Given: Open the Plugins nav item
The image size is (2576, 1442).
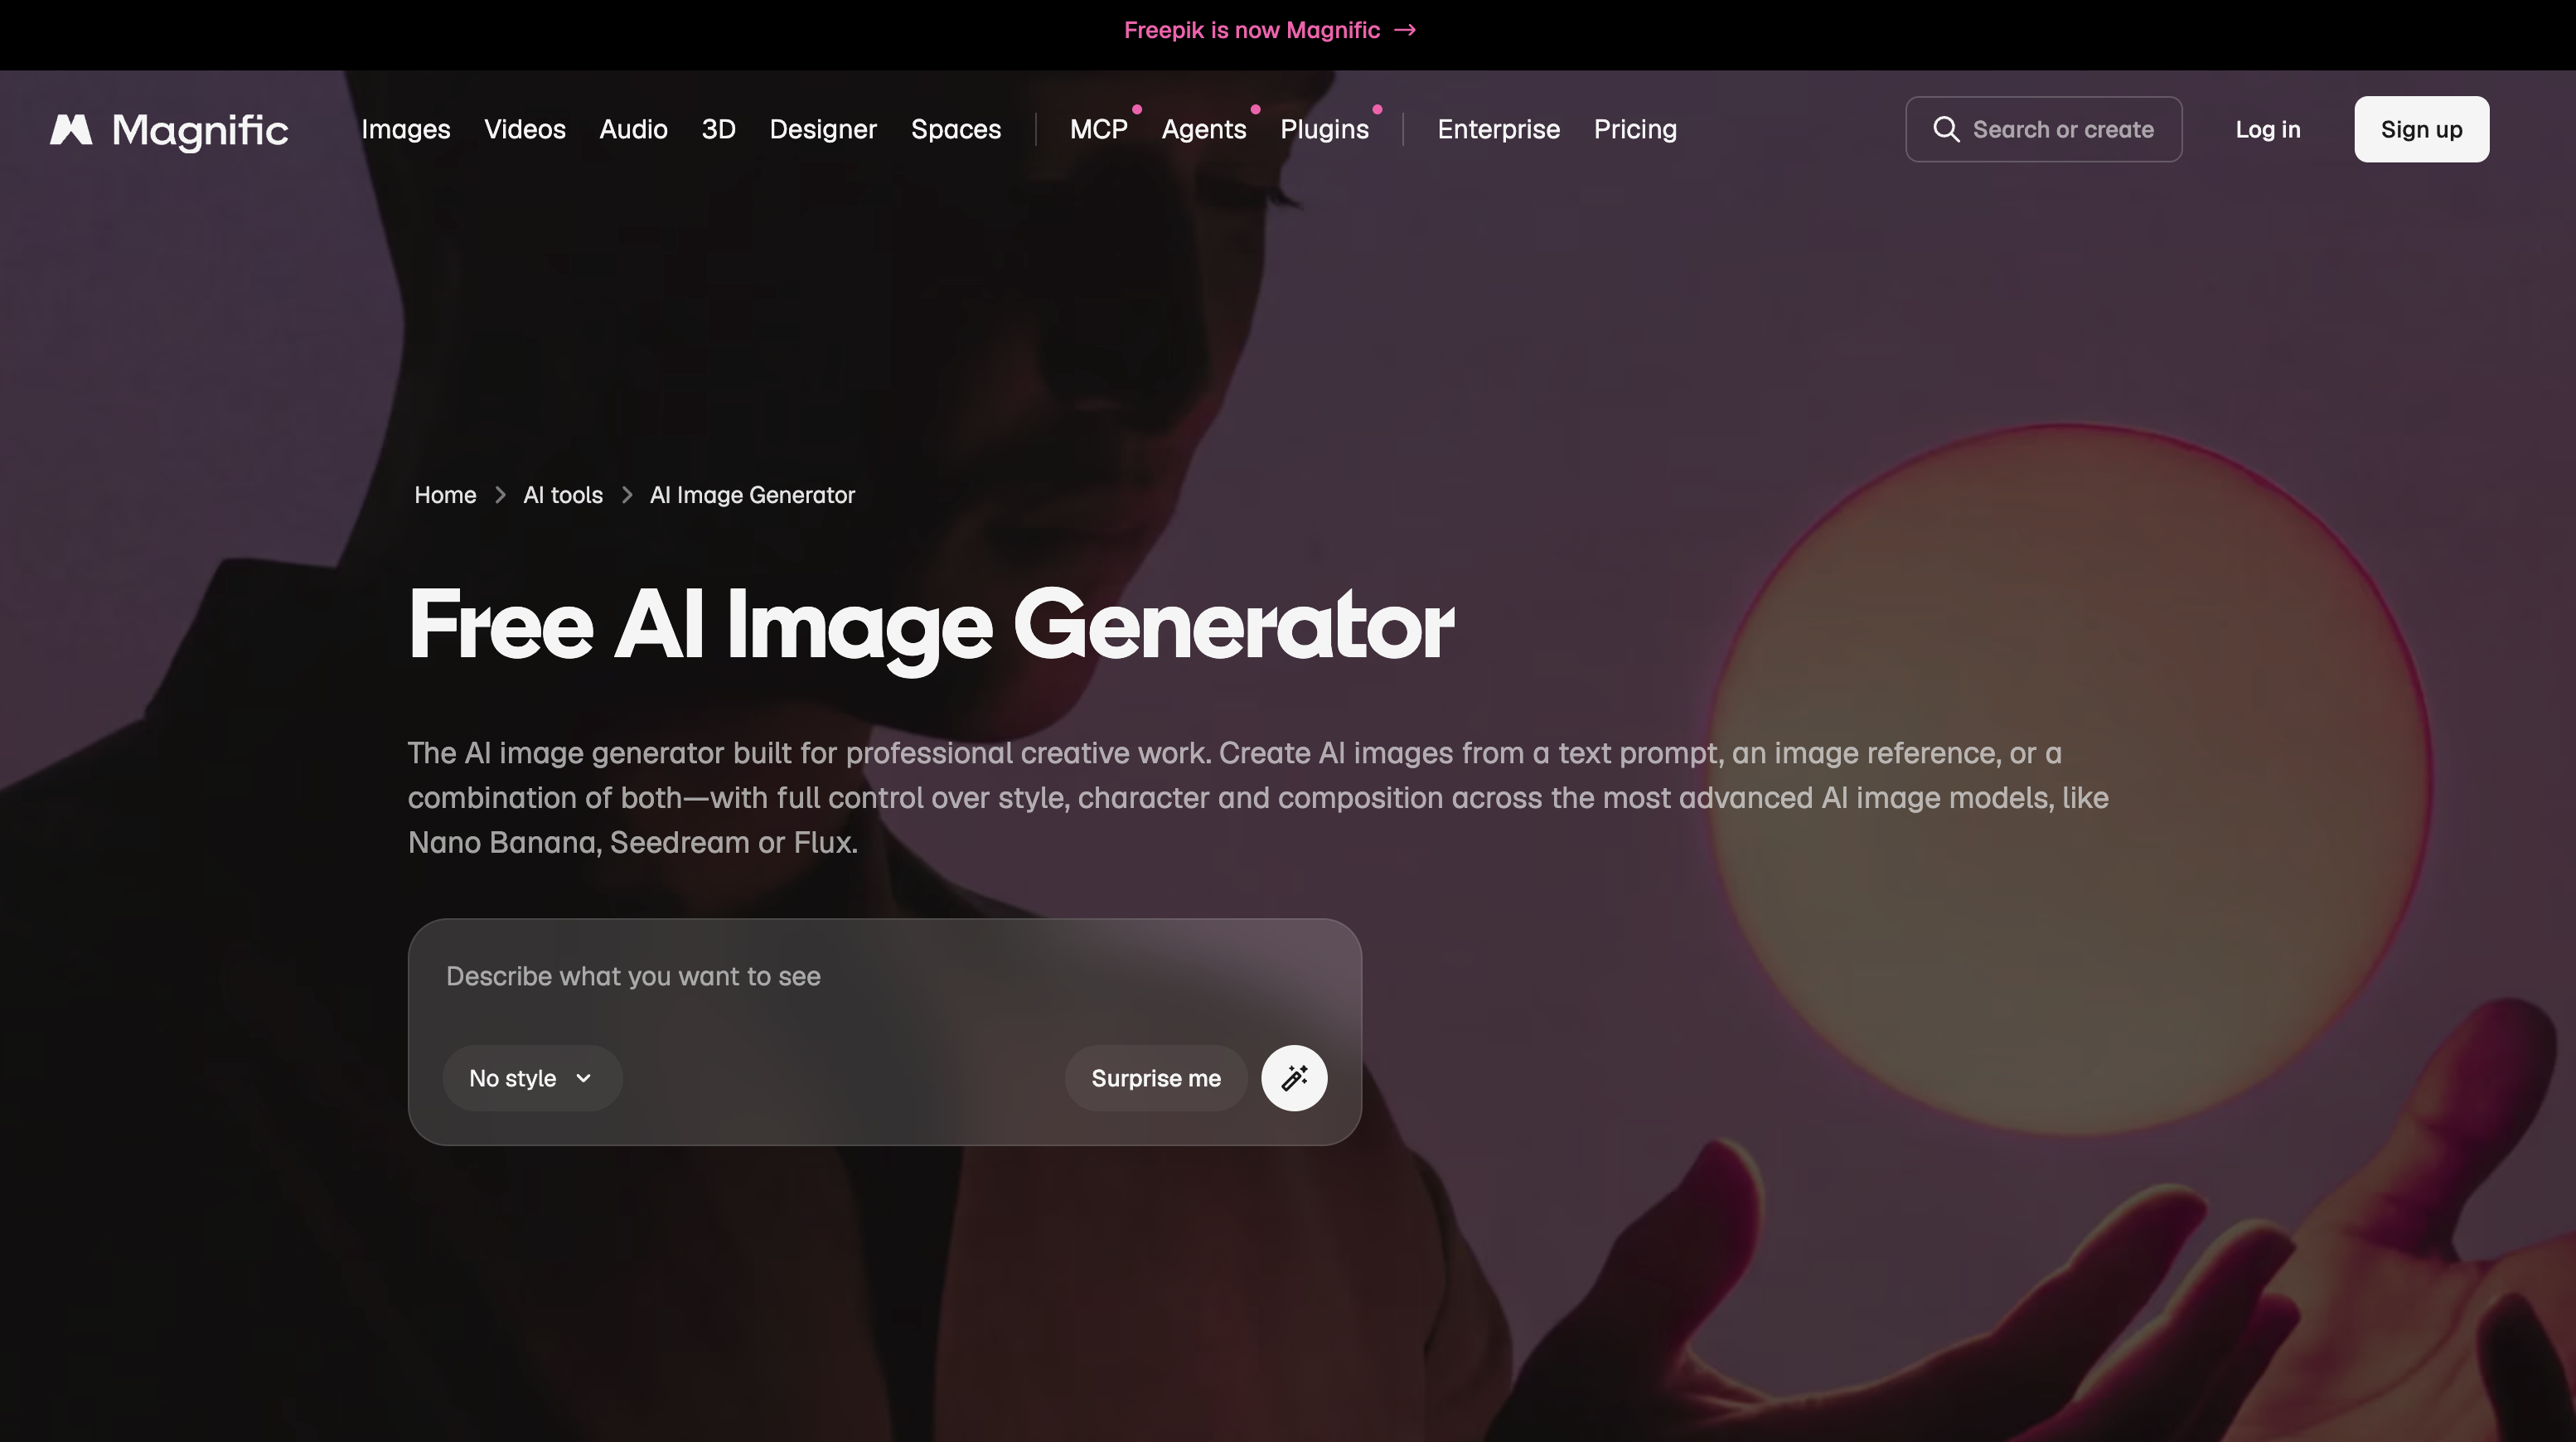Looking at the screenshot, I should pos(1325,129).
